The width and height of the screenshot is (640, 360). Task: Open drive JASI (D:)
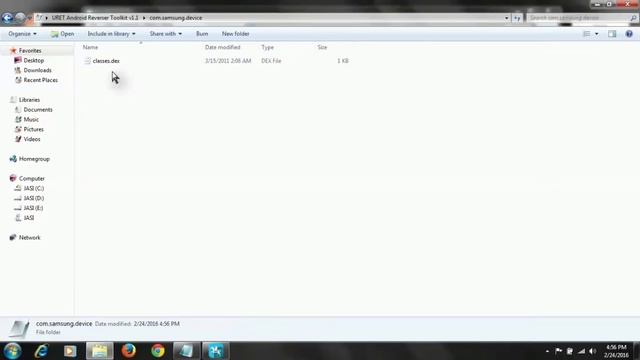click(x=33, y=198)
